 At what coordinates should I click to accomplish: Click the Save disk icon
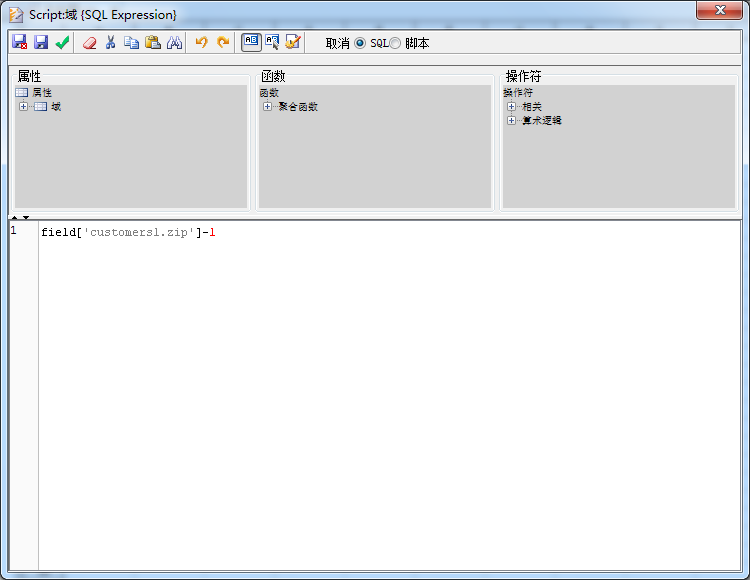point(41,43)
